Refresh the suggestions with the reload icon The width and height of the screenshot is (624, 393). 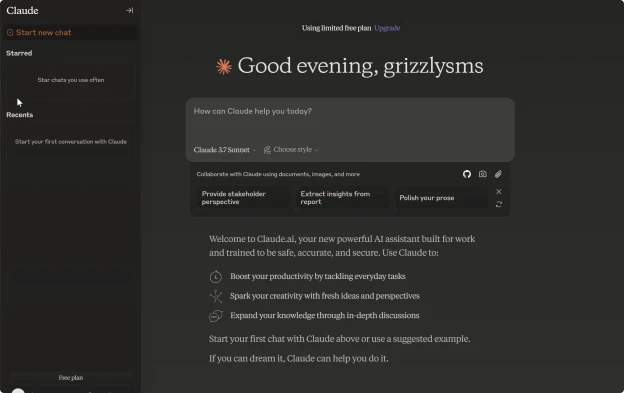[499, 204]
